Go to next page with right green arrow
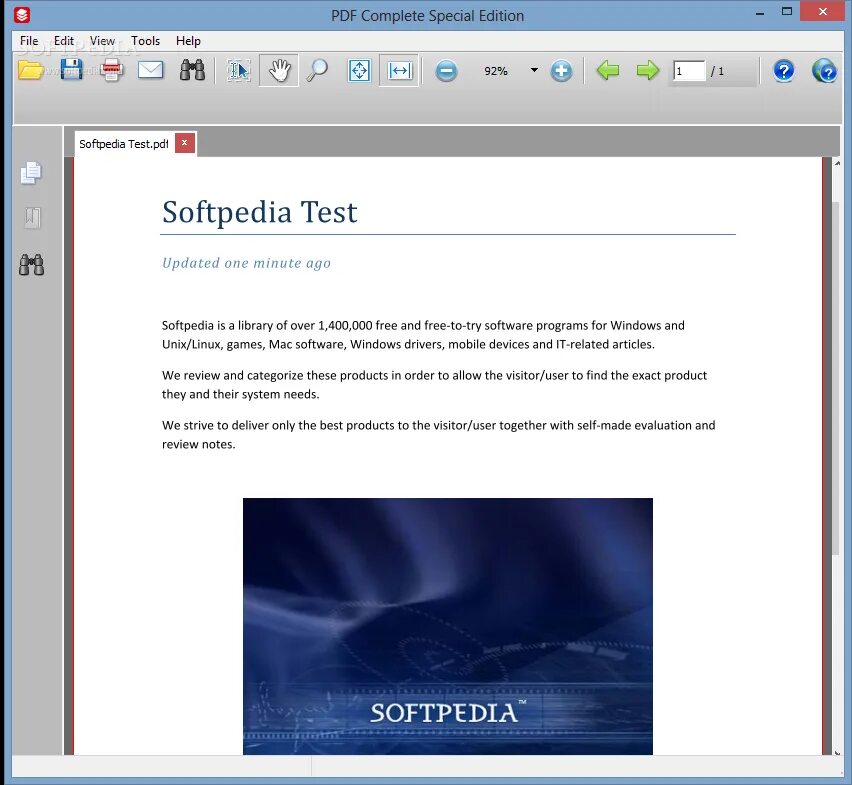 (x=648, y=71)
